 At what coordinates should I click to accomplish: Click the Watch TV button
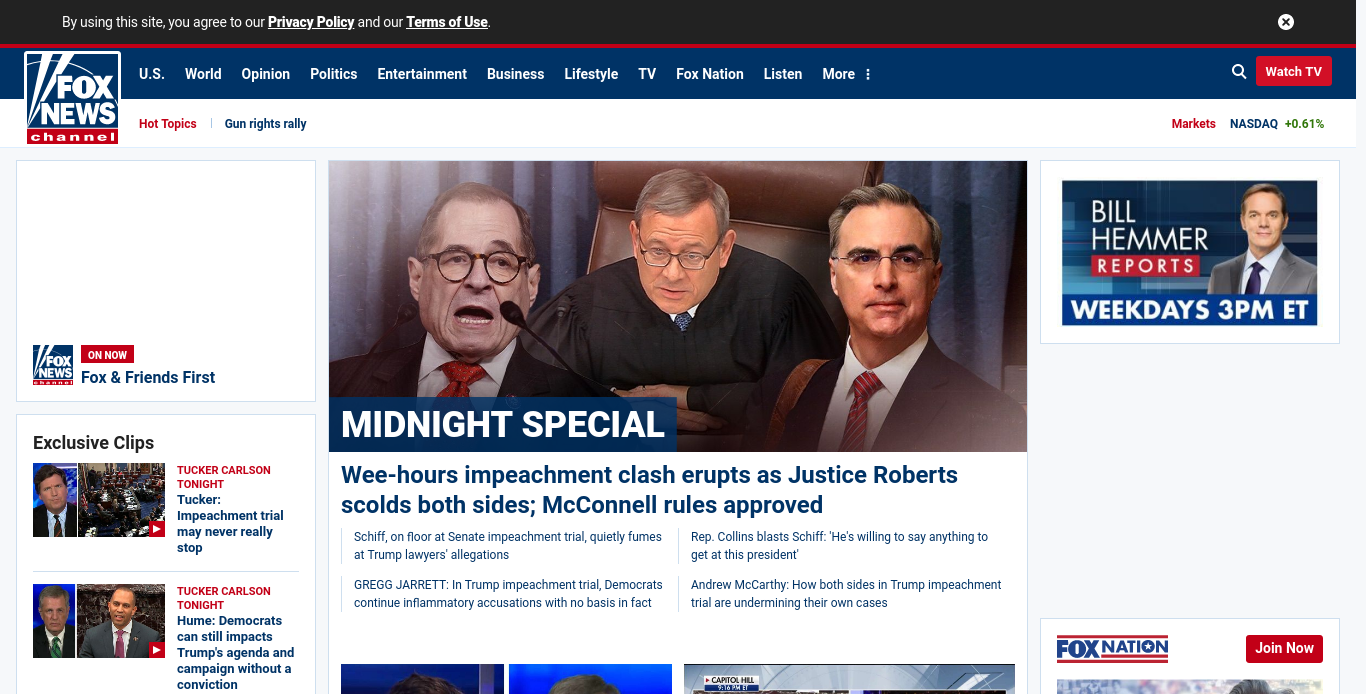point(1293,71)
